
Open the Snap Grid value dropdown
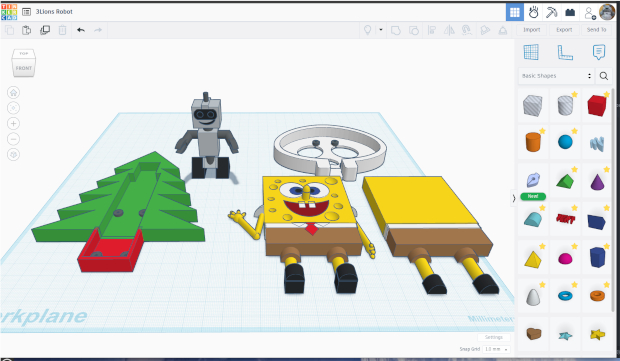pos(497,349)
